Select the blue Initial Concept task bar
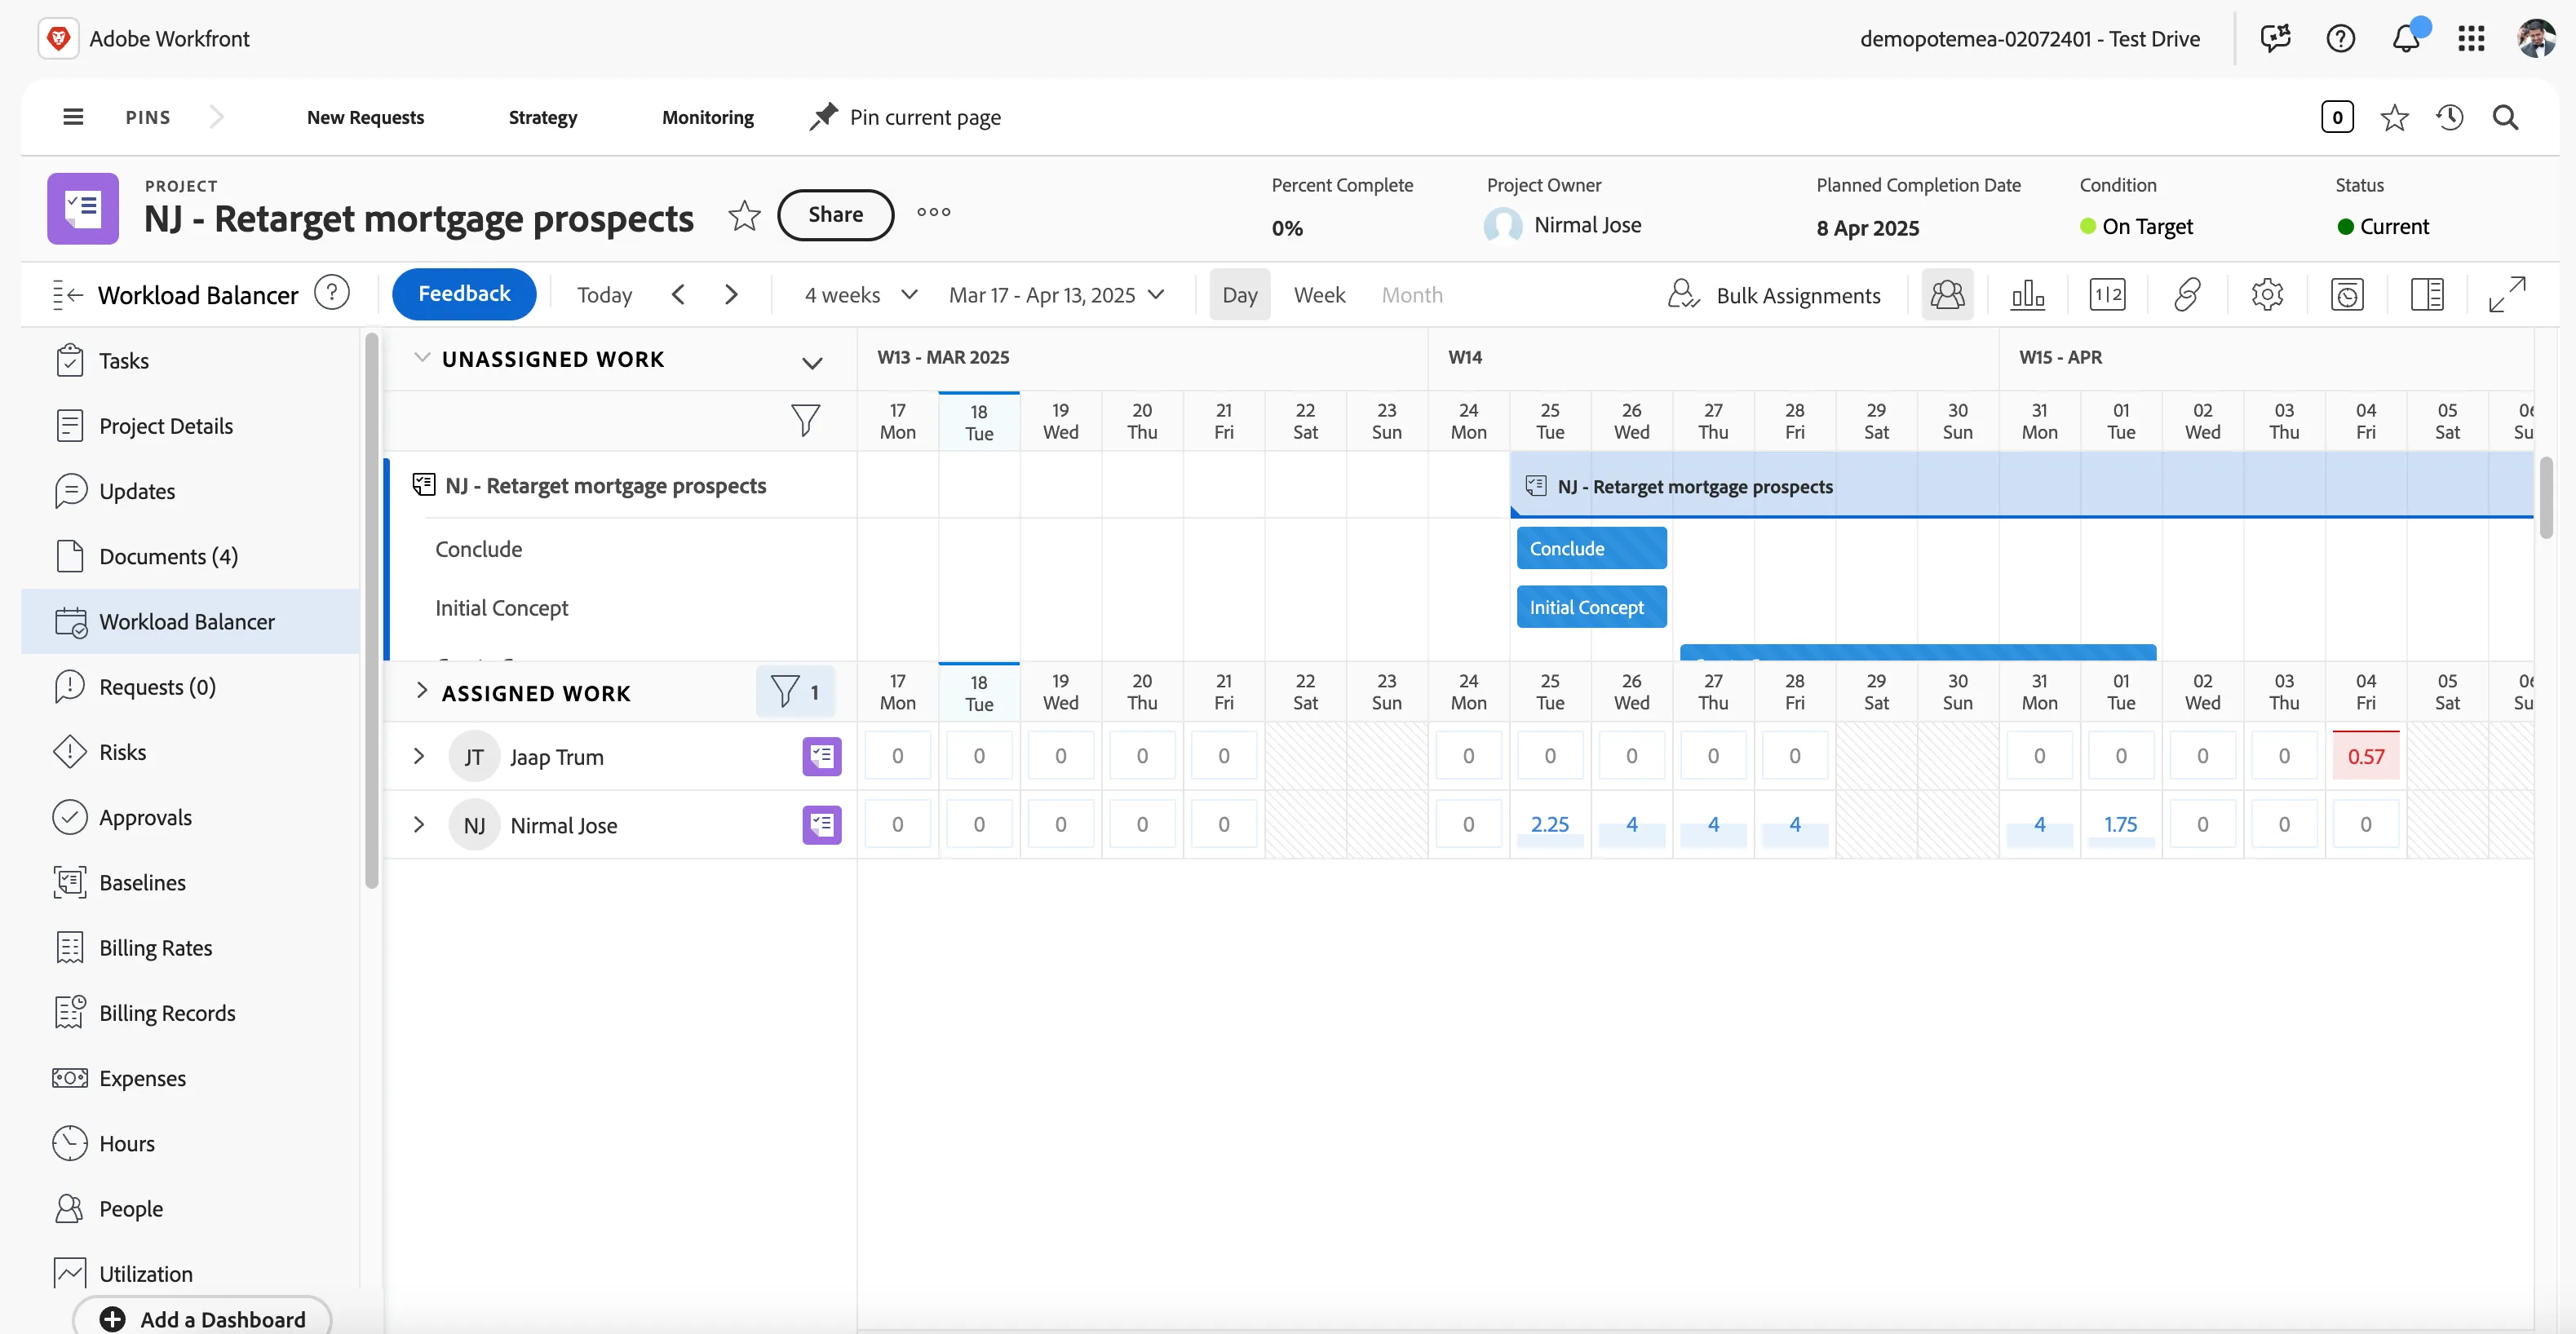Screen dimensions: 2576x1334 click(x=1591, y=607)
